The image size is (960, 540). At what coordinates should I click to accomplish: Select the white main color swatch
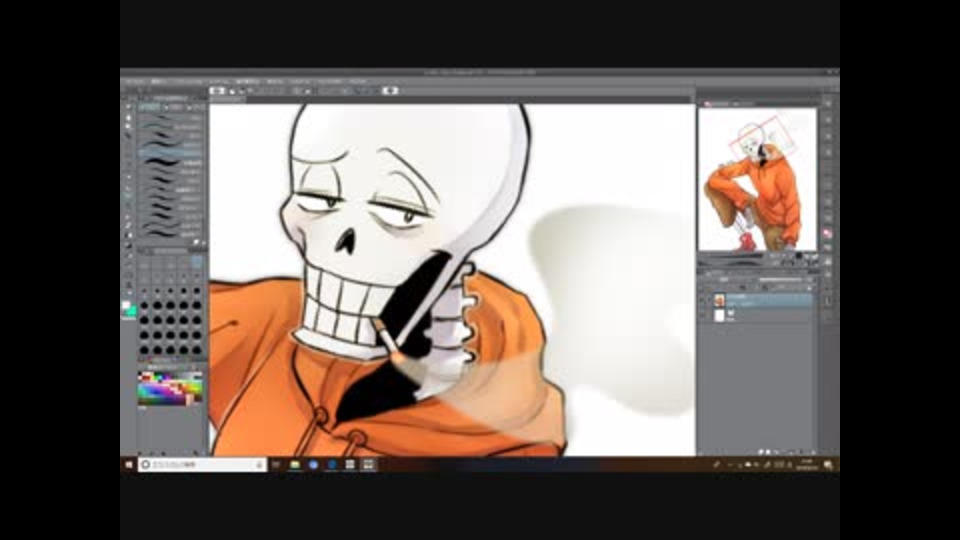126,306
